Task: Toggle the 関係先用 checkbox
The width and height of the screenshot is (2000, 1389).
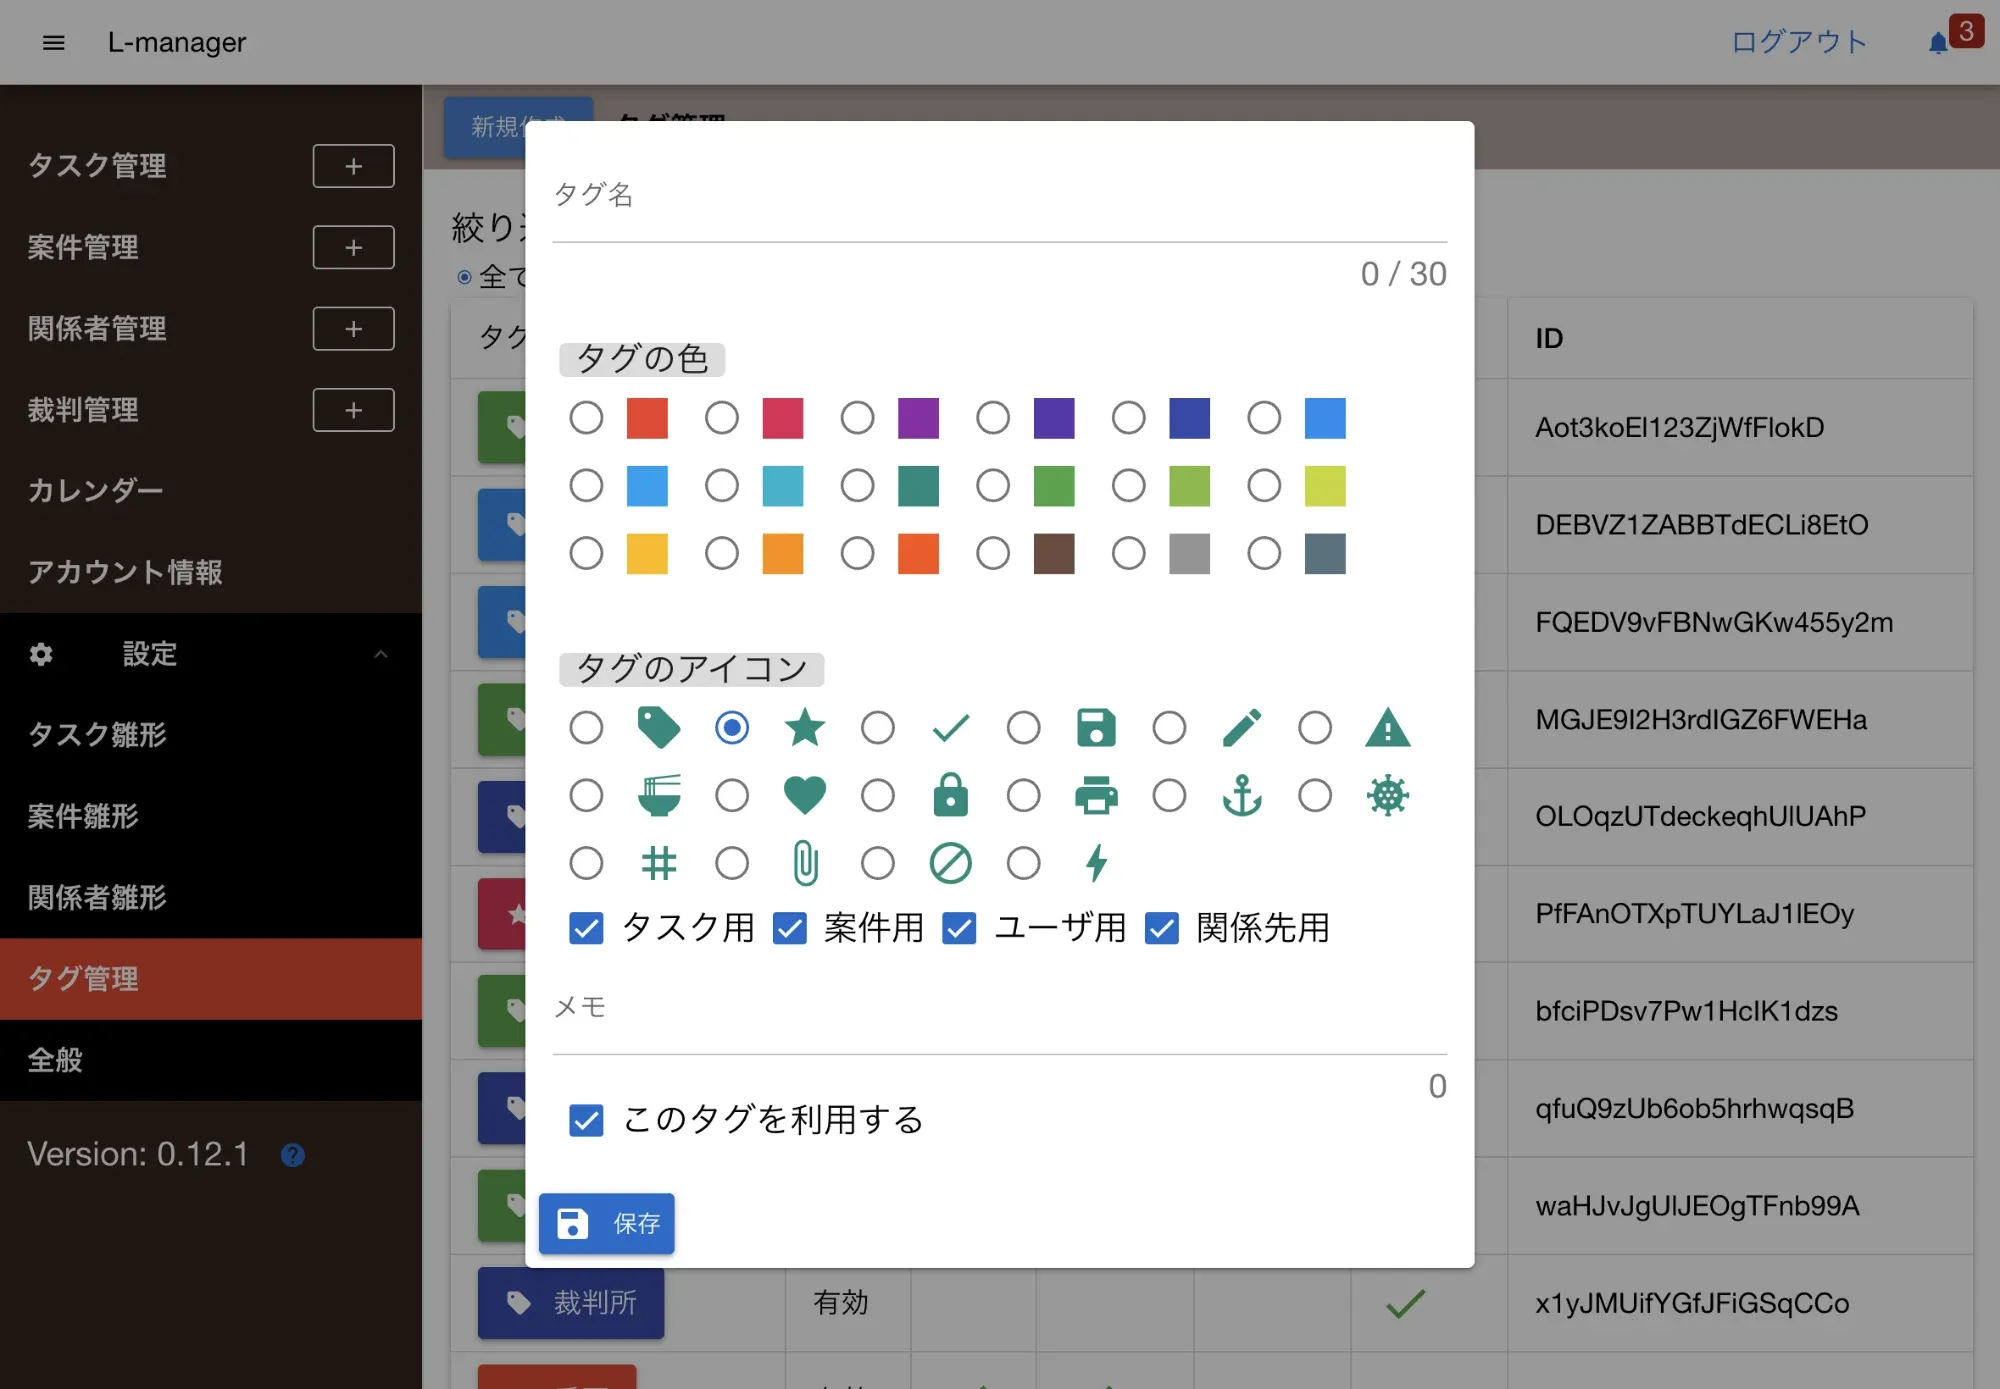Action: point(1162,928)
